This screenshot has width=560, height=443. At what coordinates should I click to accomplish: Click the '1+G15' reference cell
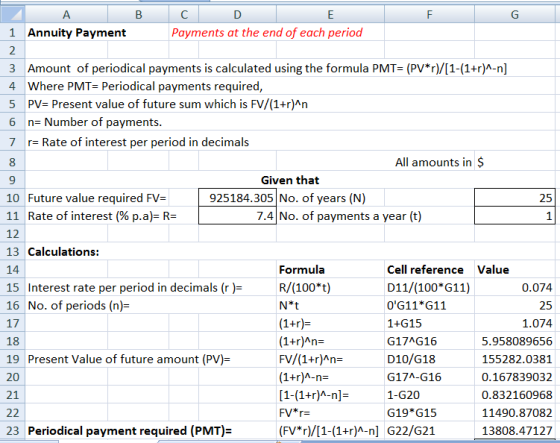coord(429,323)
